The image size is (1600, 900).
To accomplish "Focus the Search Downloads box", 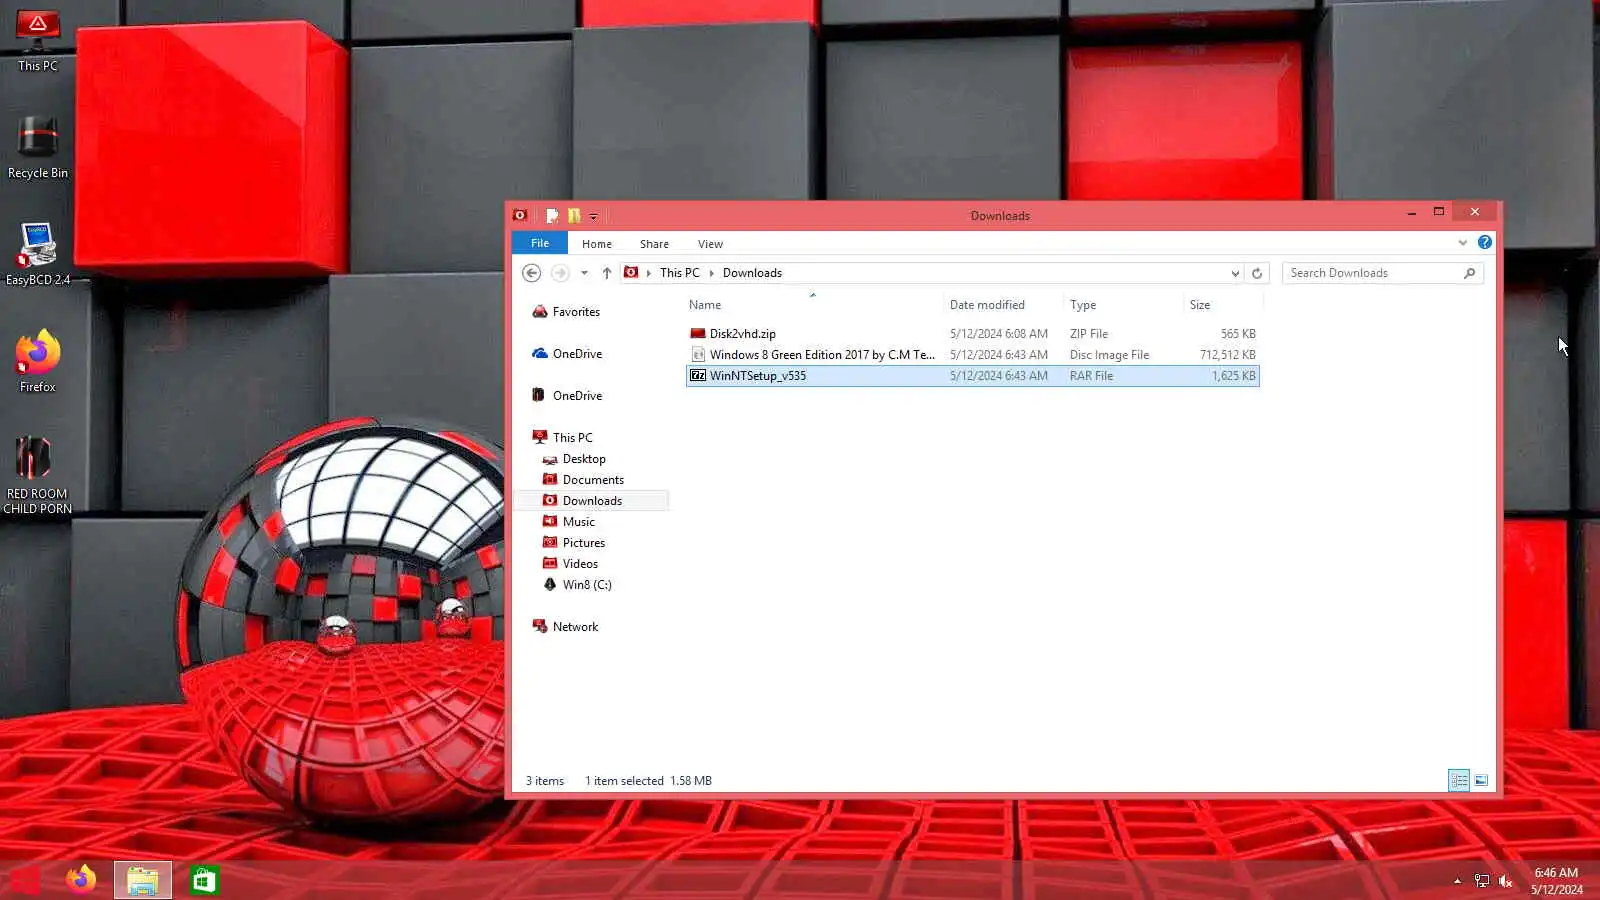I will [x=1374, y=273].
